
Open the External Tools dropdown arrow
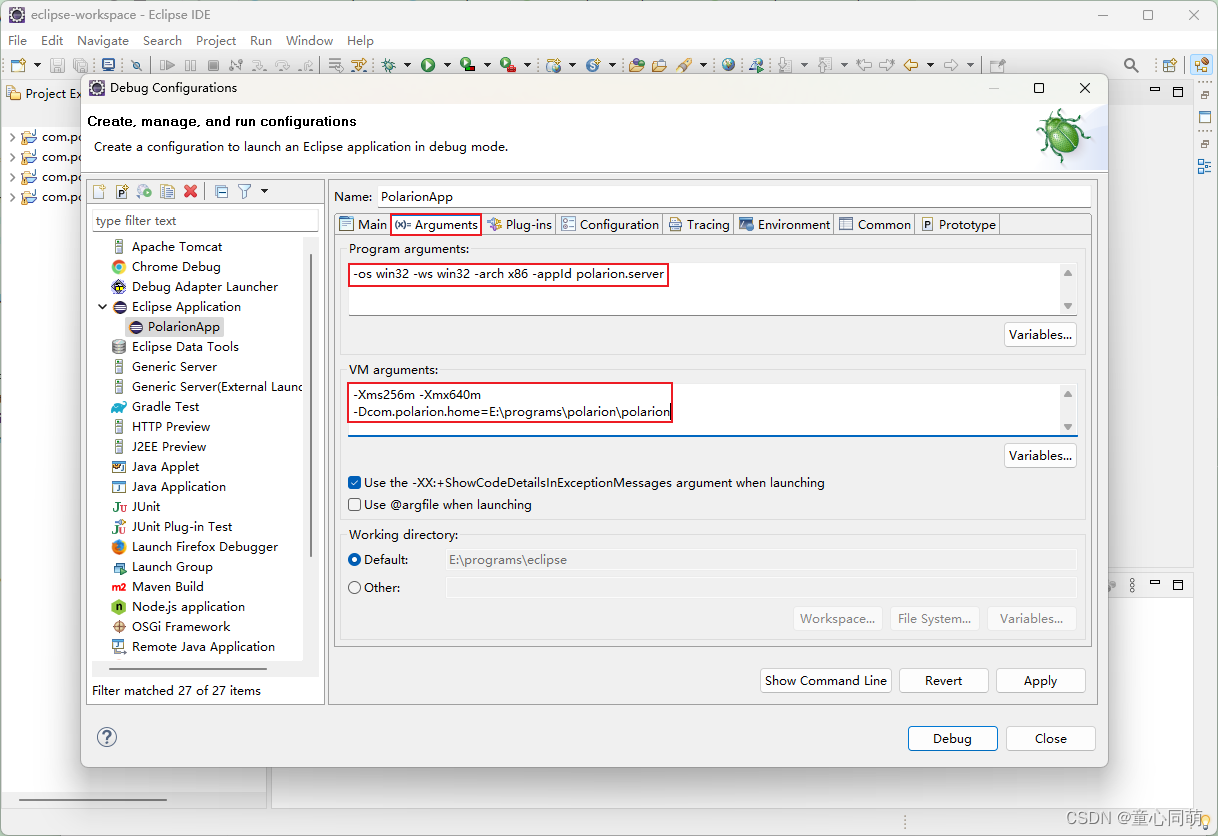526,65
